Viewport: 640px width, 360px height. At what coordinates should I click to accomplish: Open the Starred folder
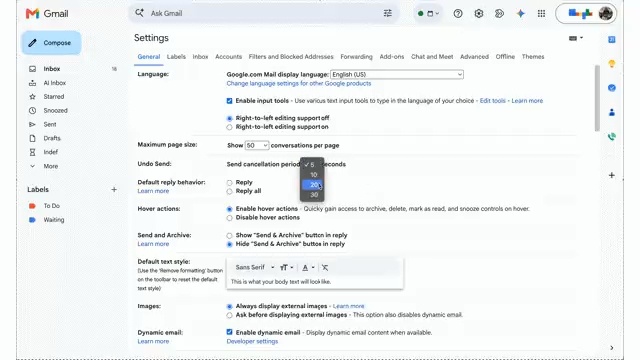click(x=53, y=97)
